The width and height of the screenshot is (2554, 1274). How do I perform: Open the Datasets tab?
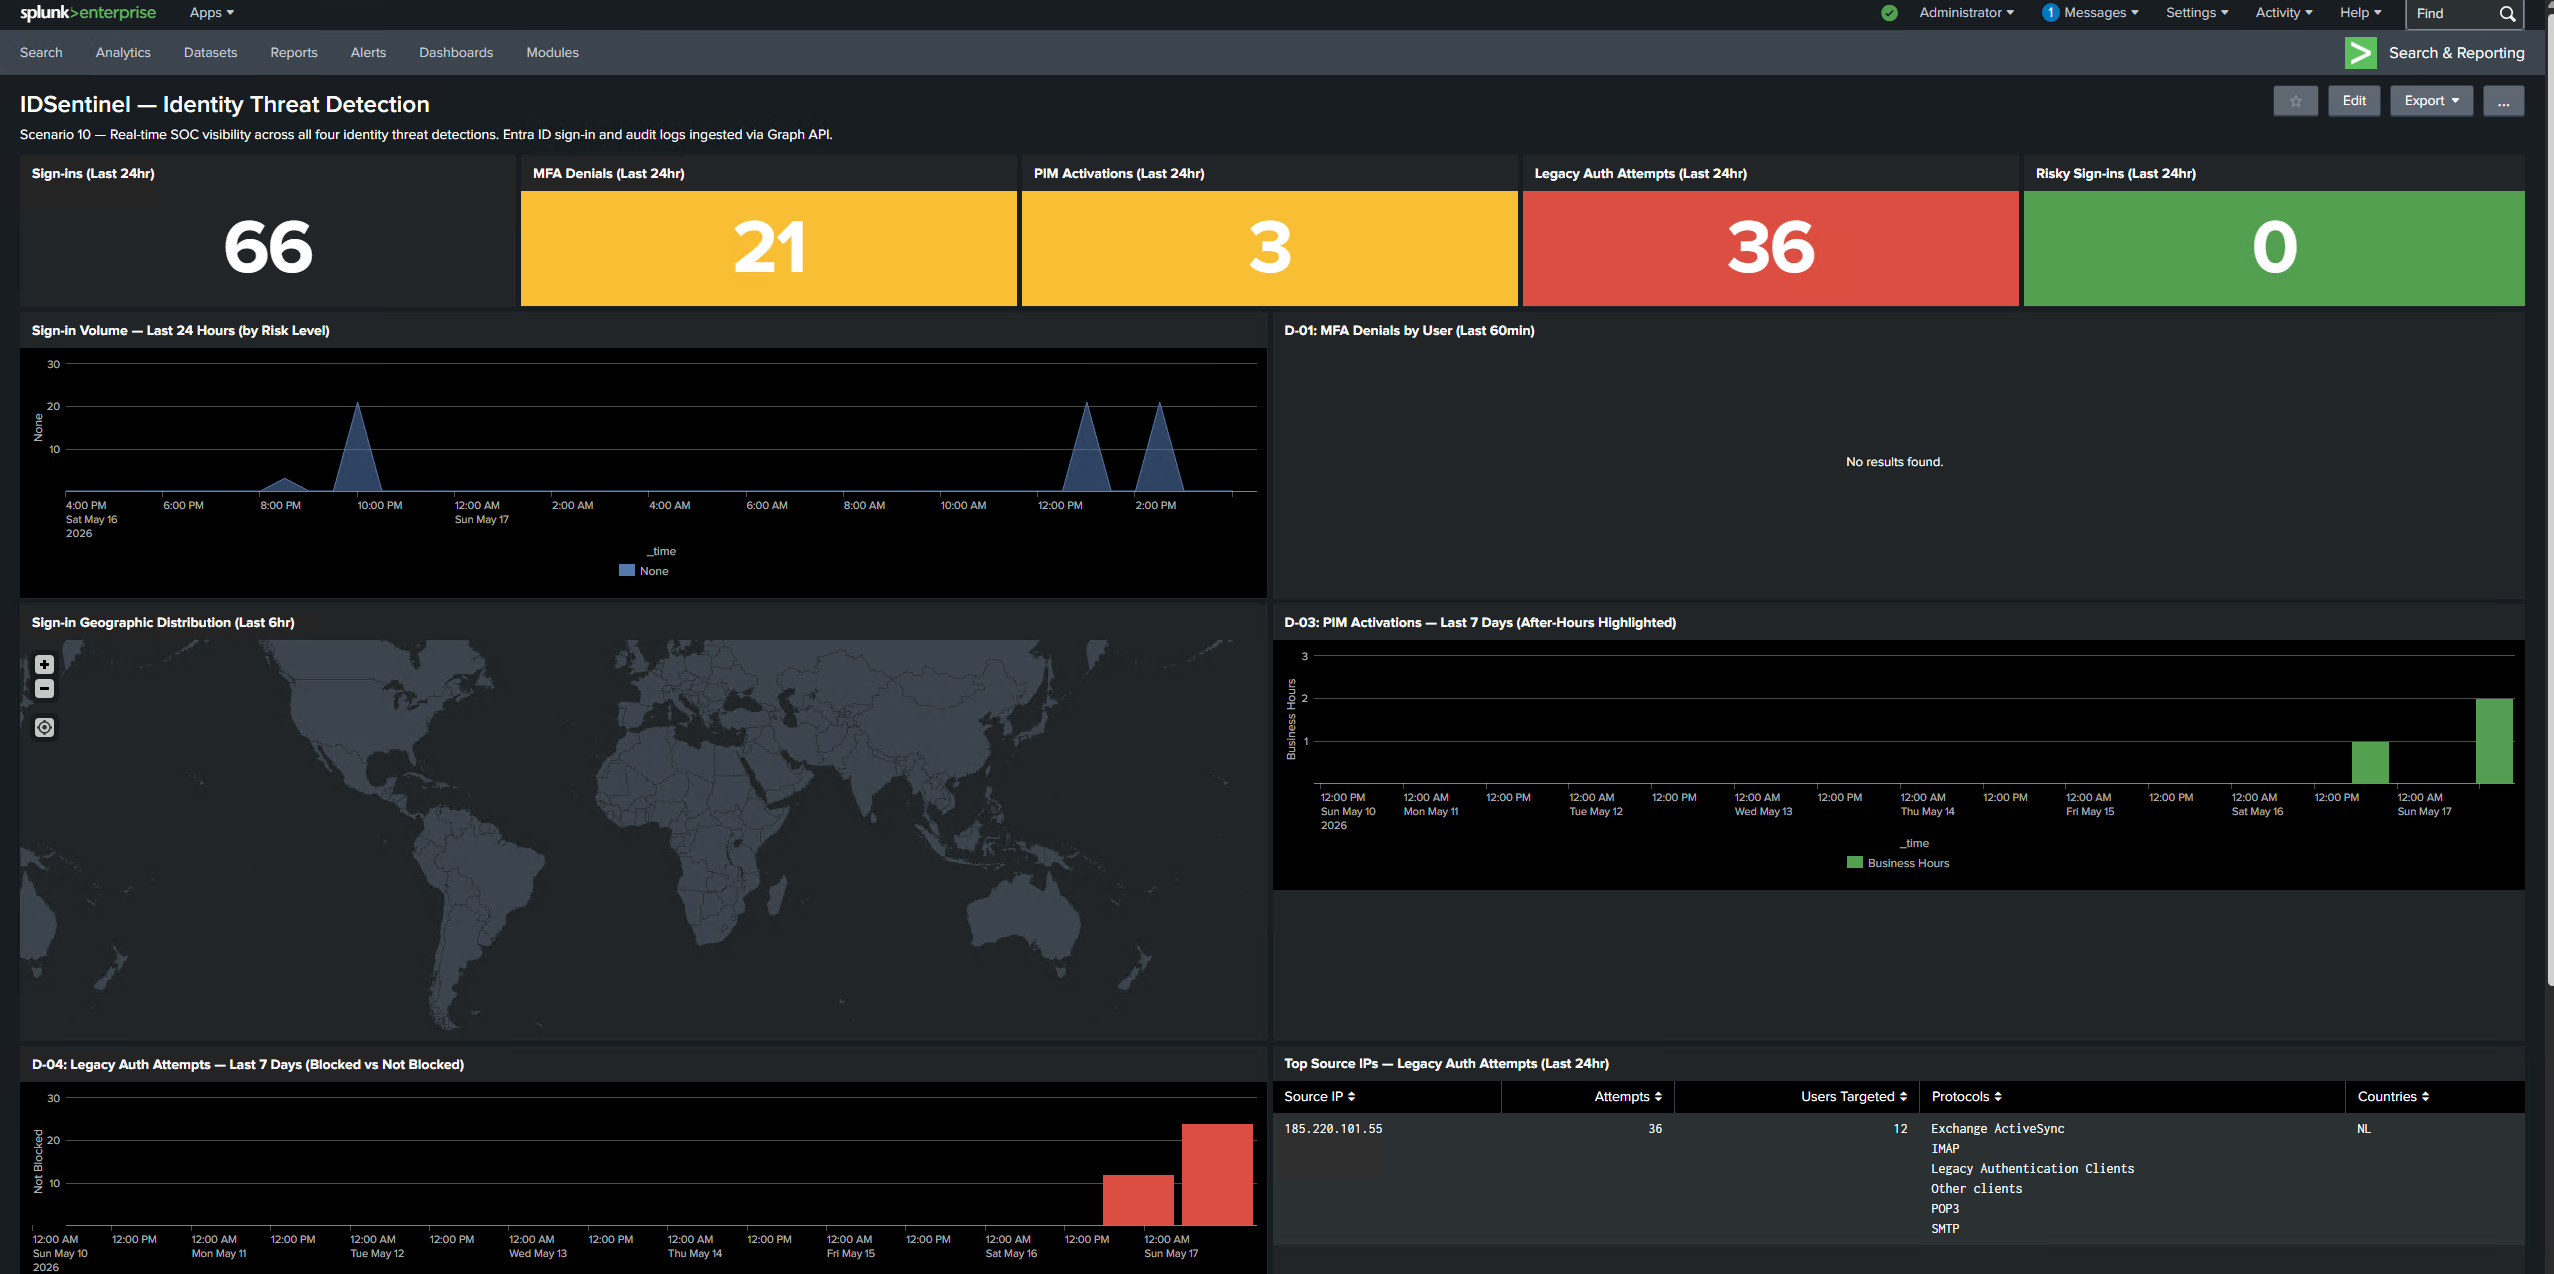point(210,53)
